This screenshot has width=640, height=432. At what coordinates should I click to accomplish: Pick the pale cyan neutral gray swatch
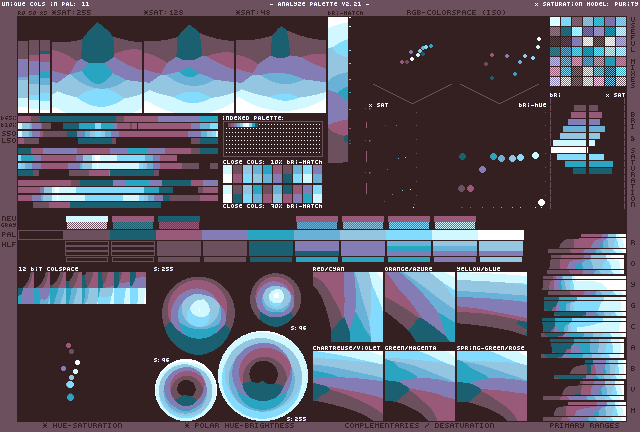pos(87,223)
